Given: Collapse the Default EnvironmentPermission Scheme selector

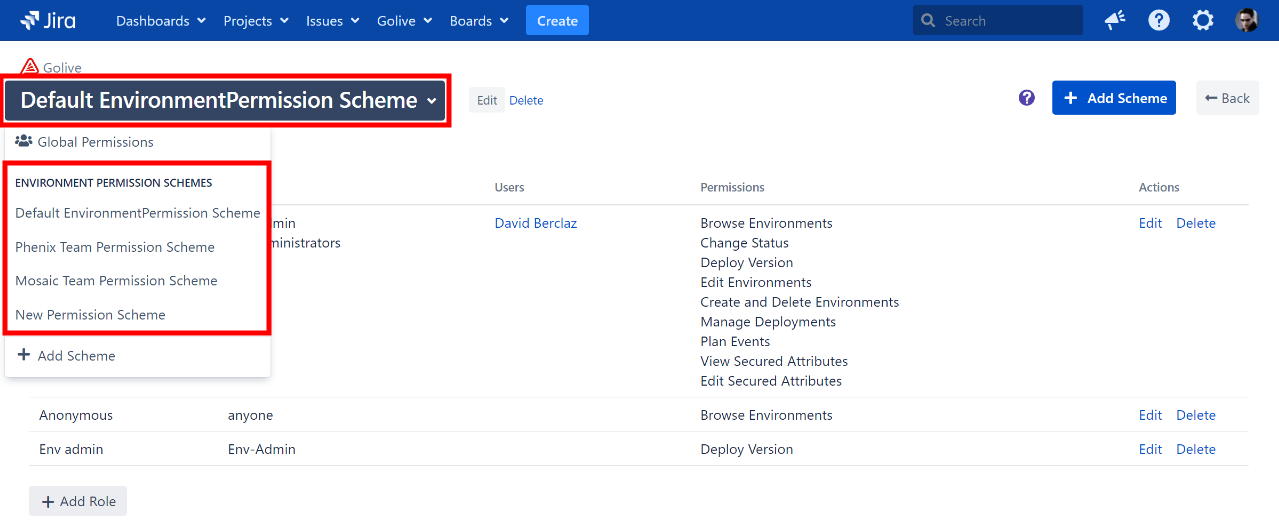Looking at the screenshot, I should click(227, 100).
